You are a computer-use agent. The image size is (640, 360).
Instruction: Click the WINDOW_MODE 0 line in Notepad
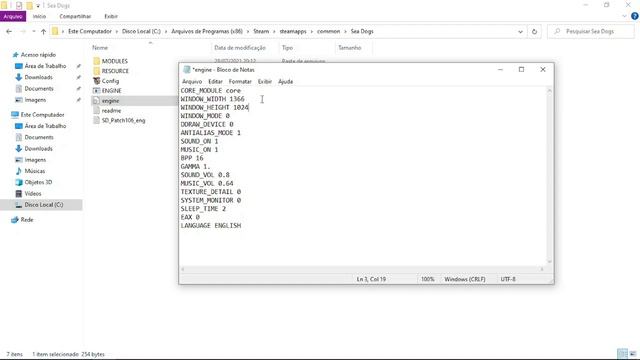click(x=205, y=116)
